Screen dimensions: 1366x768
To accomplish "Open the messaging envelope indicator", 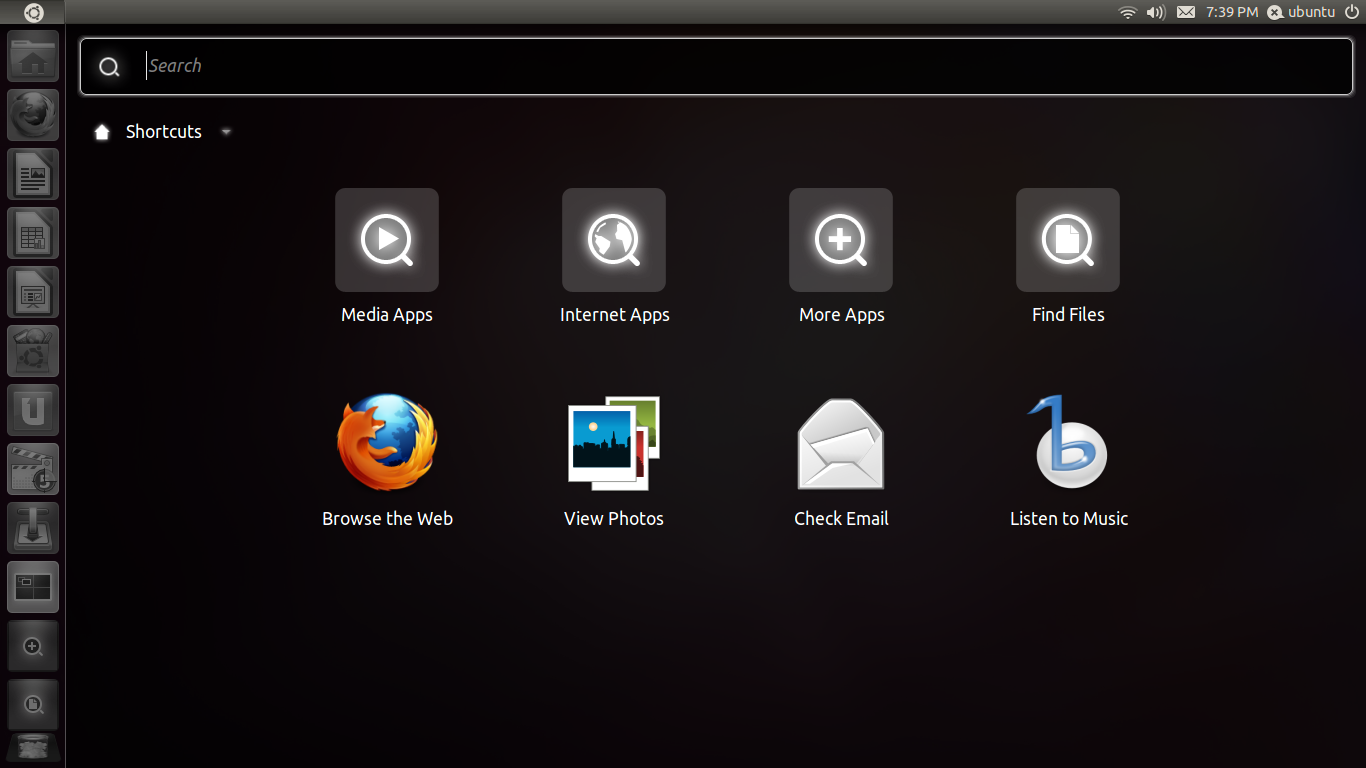I will (1186, 12).
